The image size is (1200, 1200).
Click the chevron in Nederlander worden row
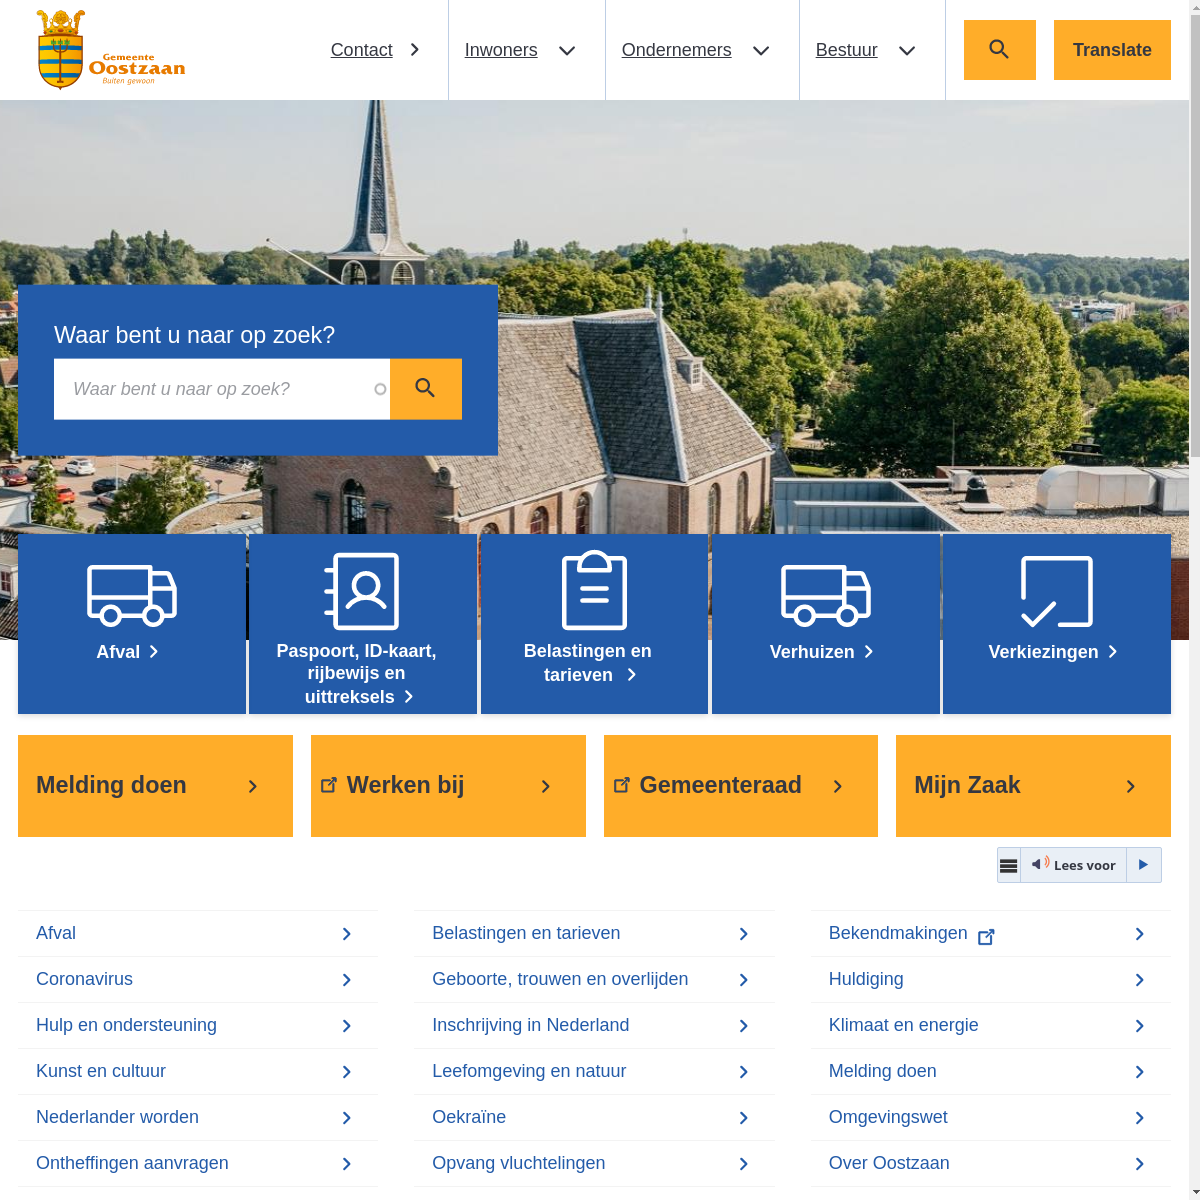pos(347,1118)
